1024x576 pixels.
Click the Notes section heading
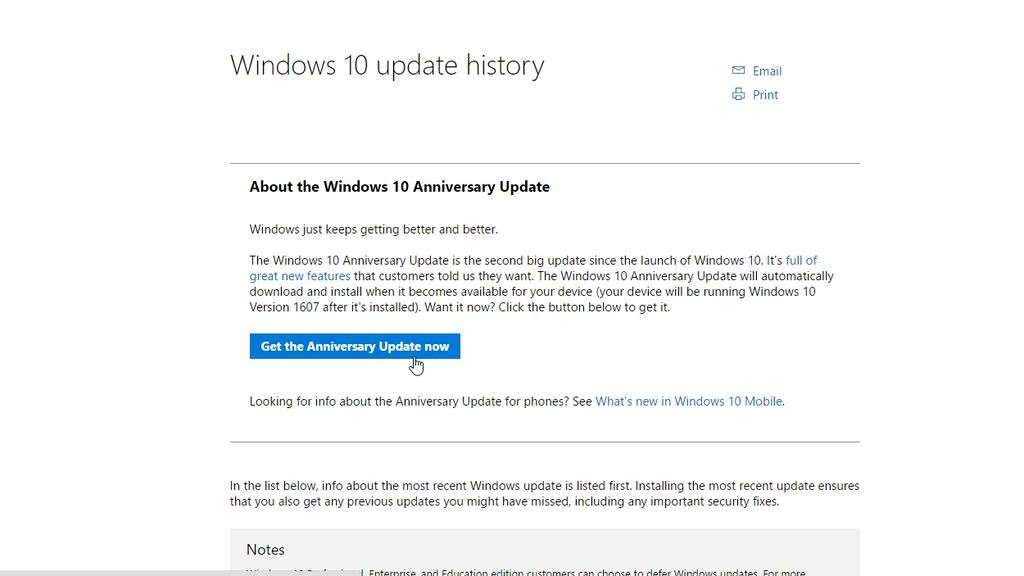266,549
